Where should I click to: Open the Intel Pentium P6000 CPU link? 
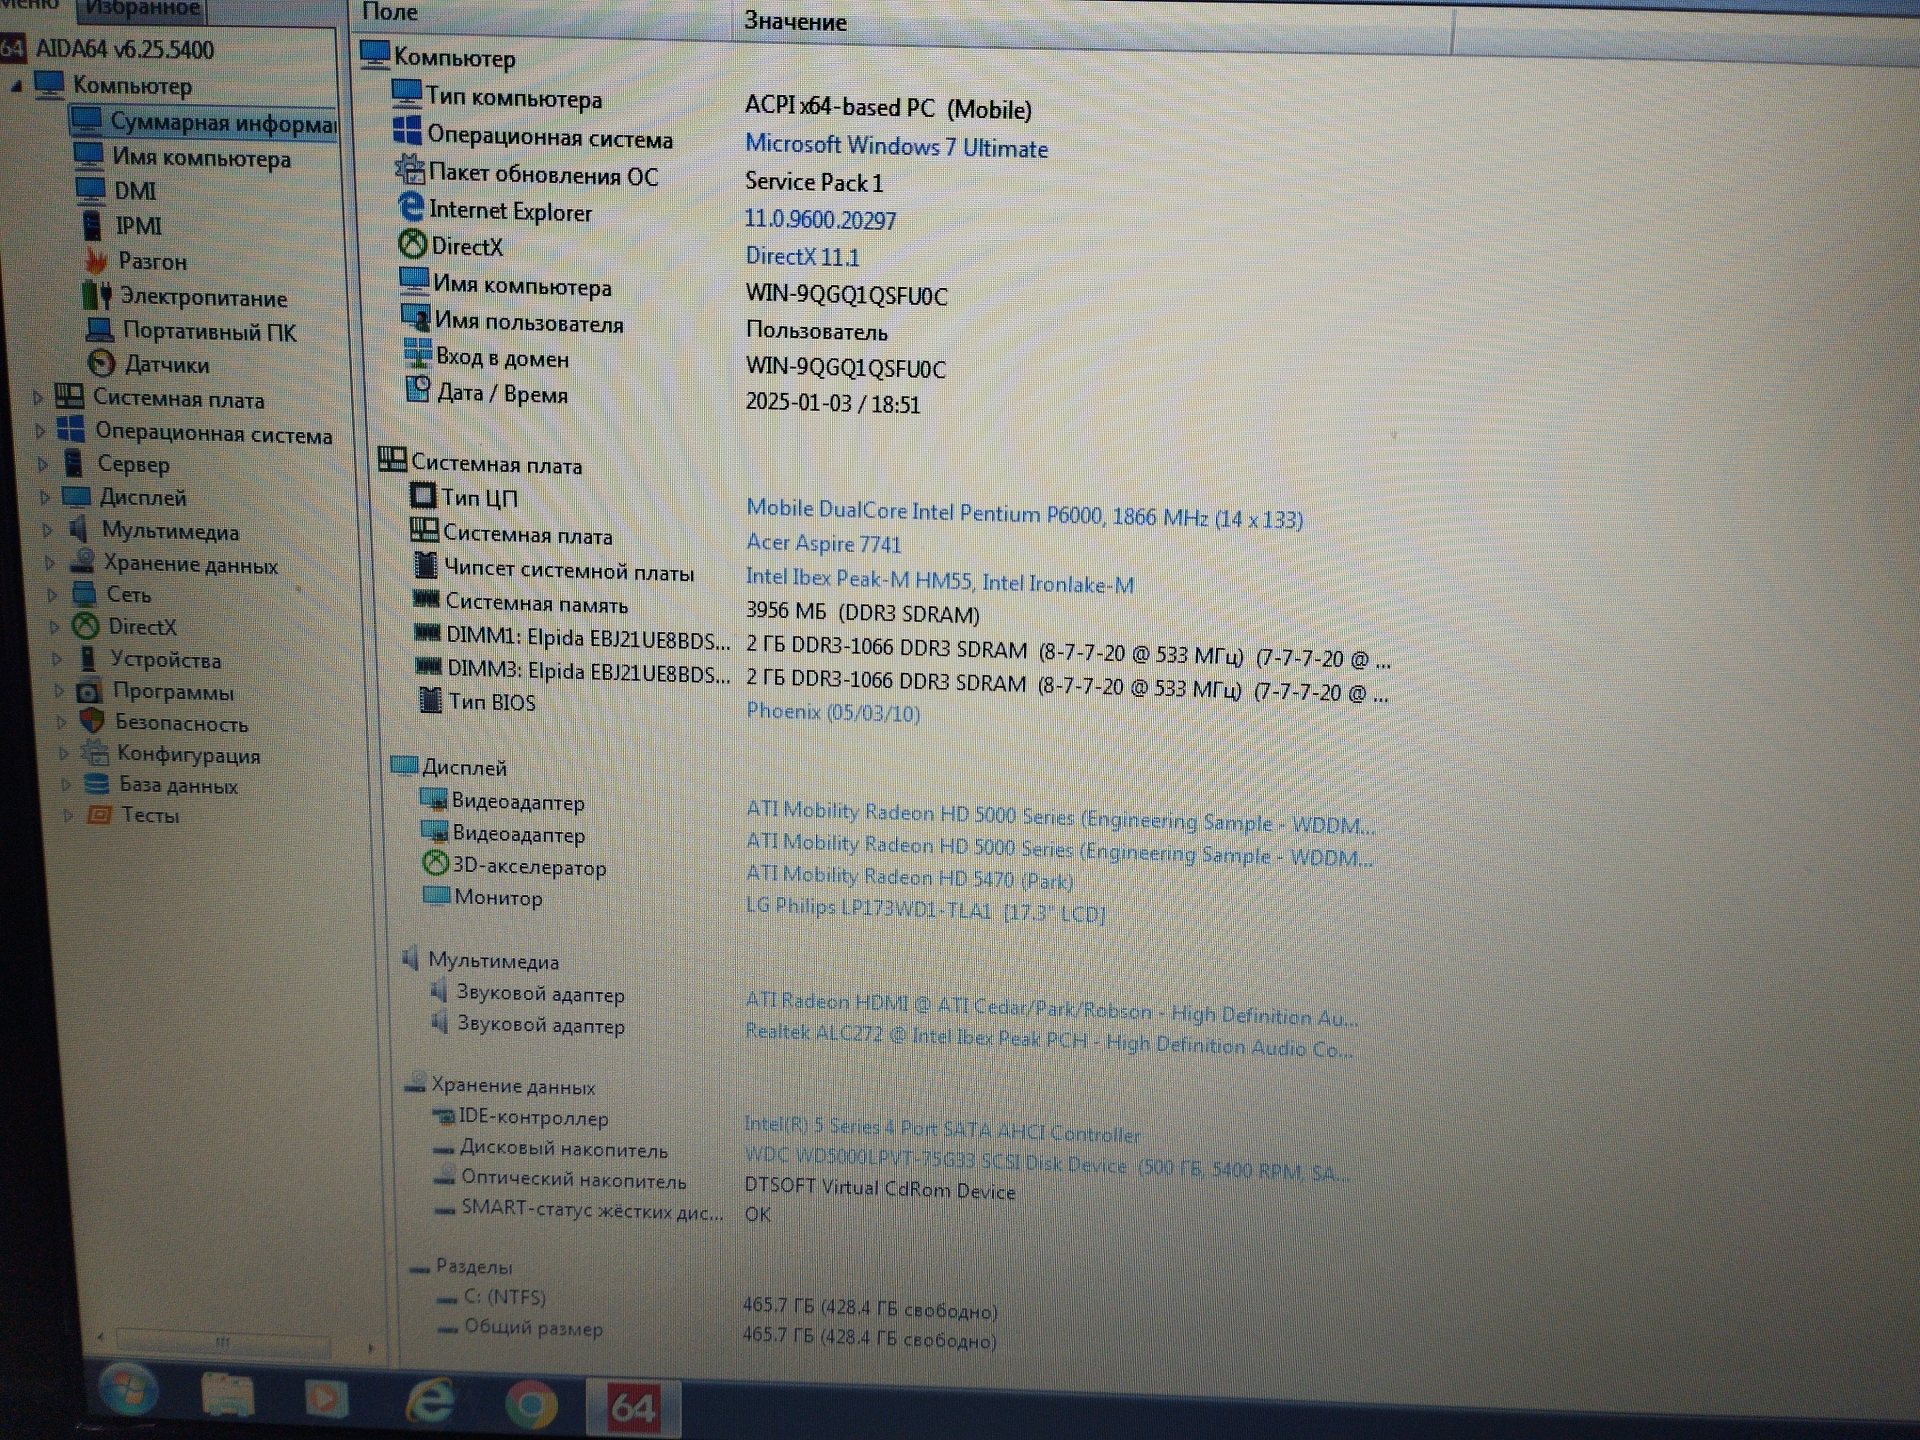pyautogui.click(x=1024, y=513)
